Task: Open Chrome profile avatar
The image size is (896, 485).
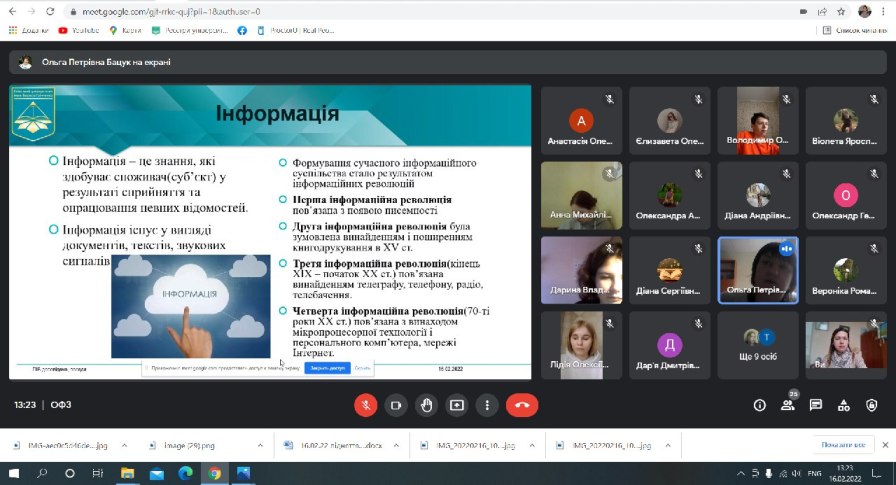Action: (865, 11)
